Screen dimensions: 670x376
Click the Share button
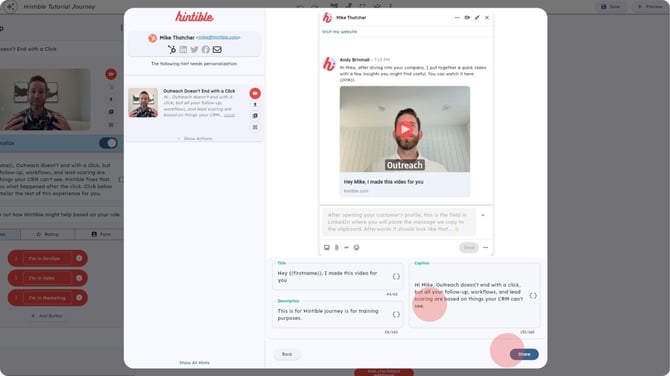coord(524,354)
